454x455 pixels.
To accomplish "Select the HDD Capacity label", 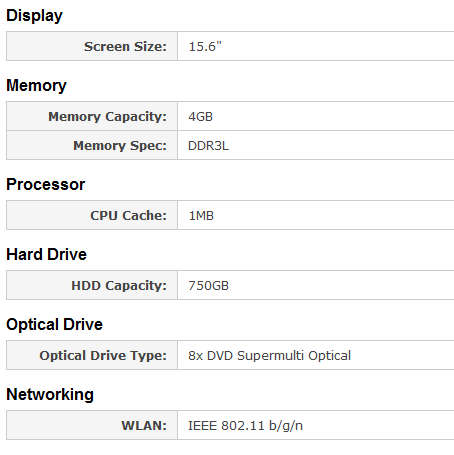I will [x=119, y=286].
